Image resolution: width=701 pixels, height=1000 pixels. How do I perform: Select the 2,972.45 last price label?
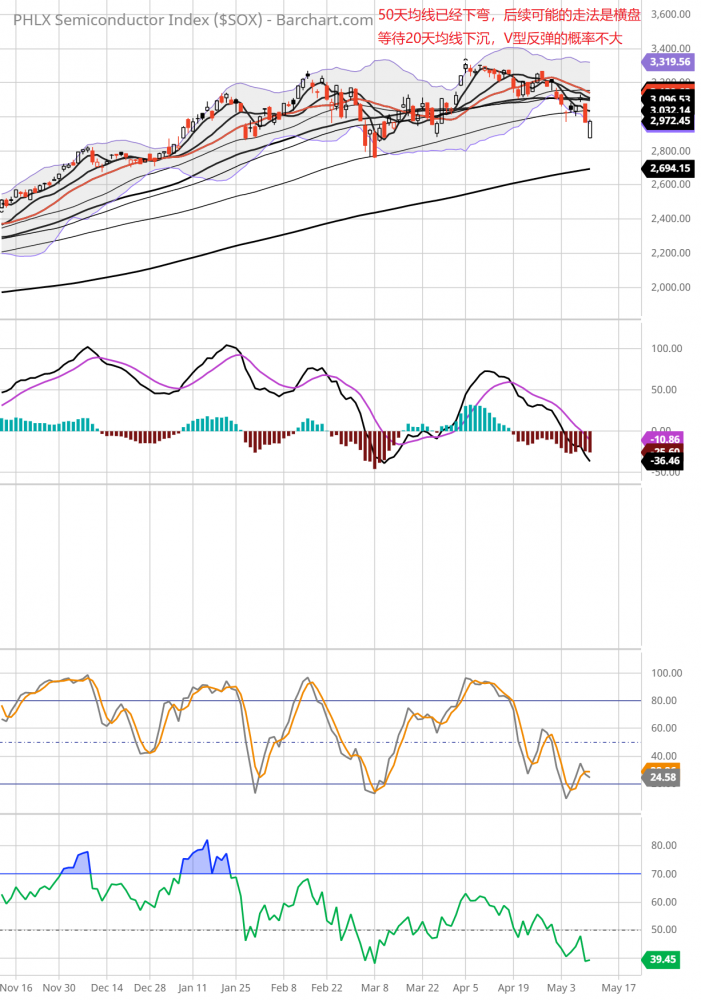[x=670, y=121]
